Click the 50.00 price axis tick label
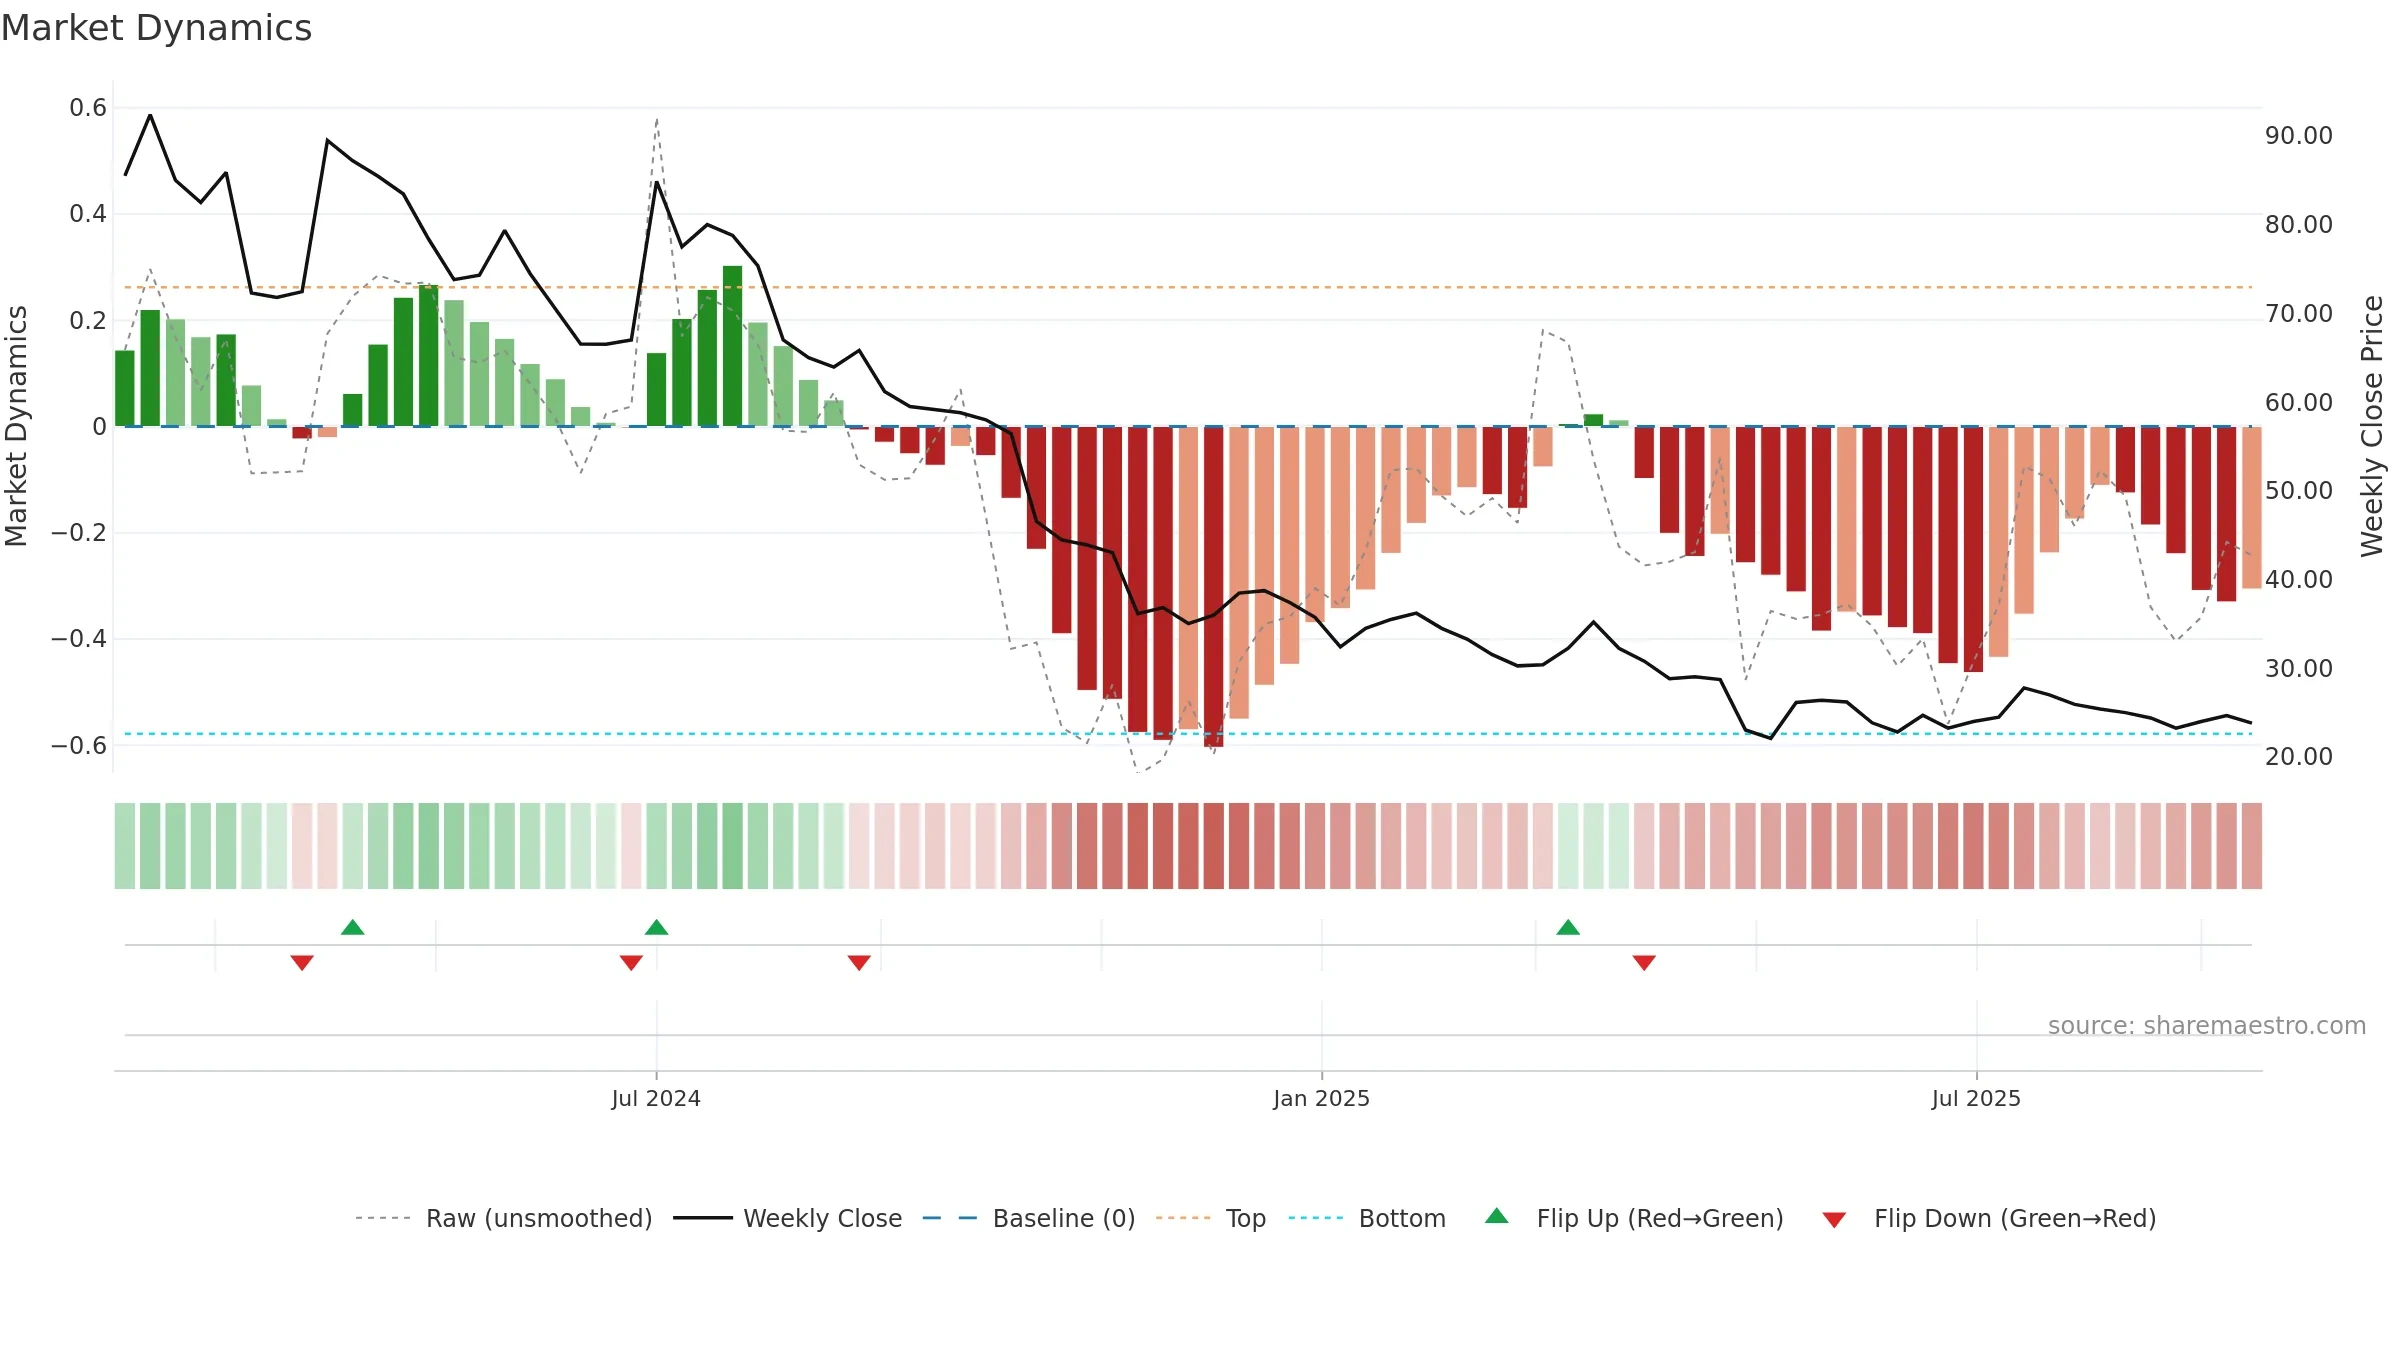 click(2299, 491)
